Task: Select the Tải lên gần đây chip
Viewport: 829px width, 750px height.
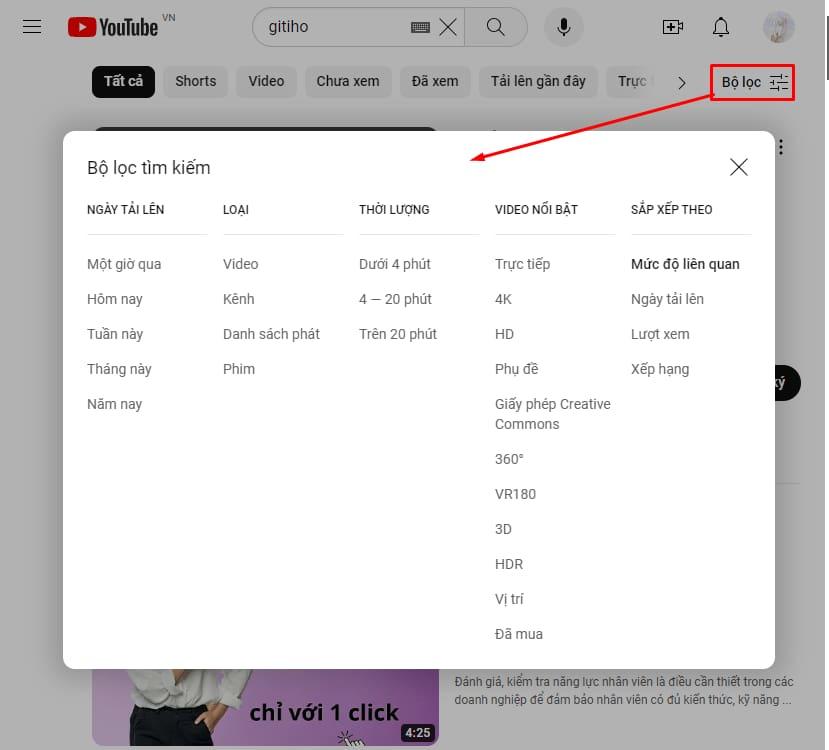Action: [x=538, y=81]
